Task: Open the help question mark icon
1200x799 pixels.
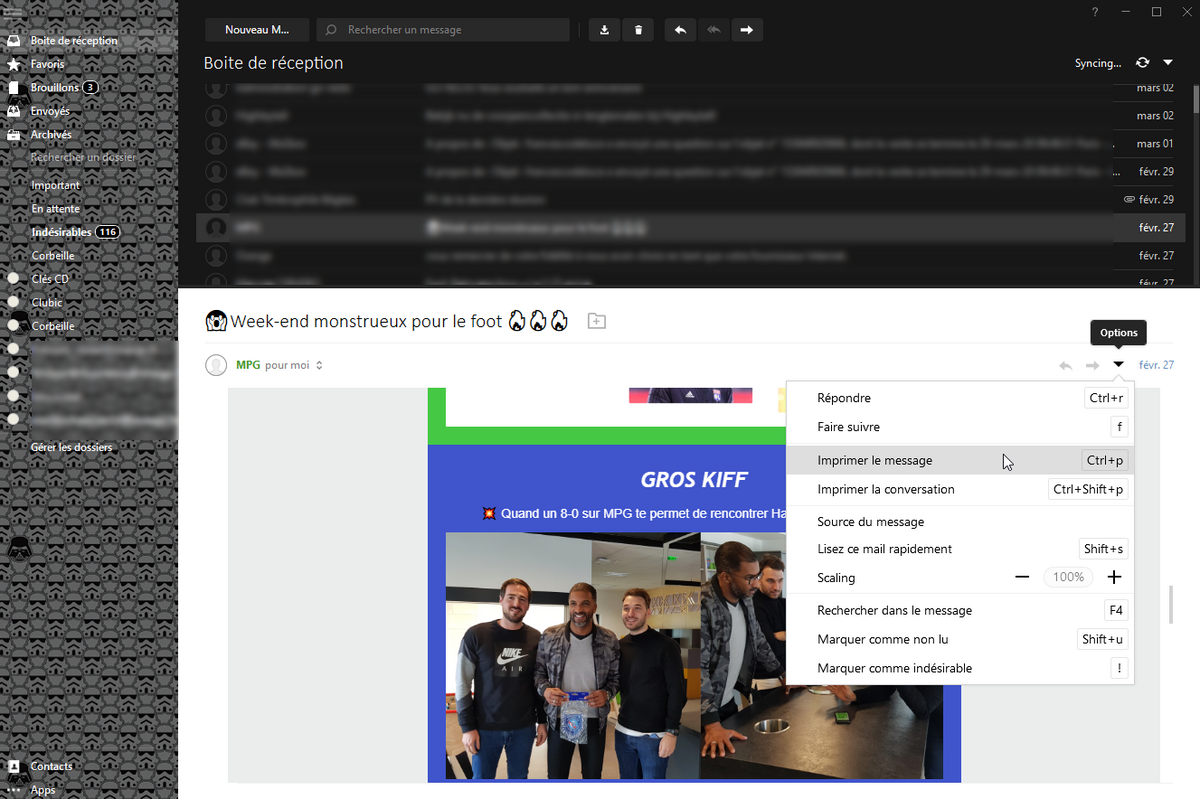Action: [x=1096, y=12]
